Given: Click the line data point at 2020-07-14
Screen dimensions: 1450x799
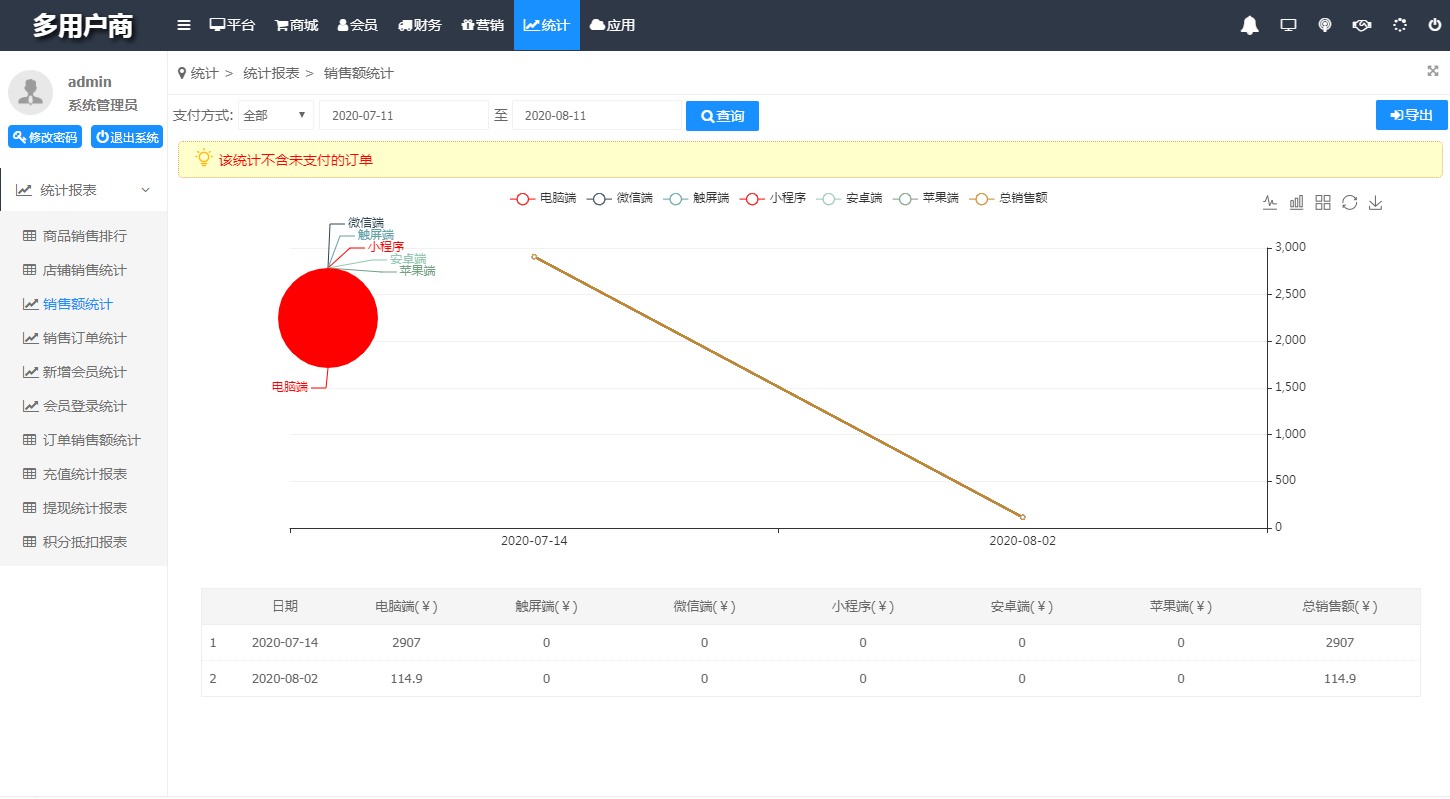Looking at the screenshot, I should [534, 257].
